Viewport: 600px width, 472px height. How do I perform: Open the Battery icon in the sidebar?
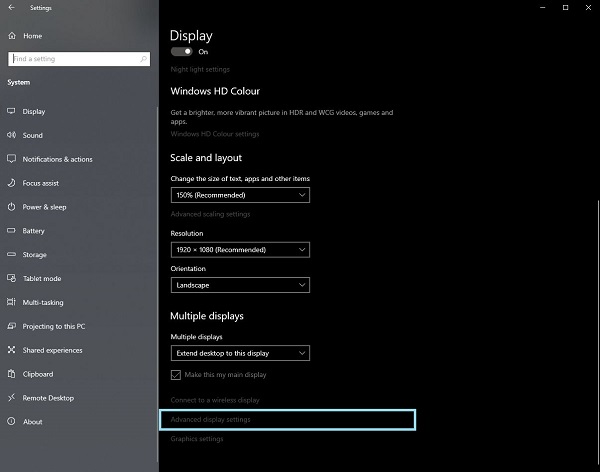point(12,231)
